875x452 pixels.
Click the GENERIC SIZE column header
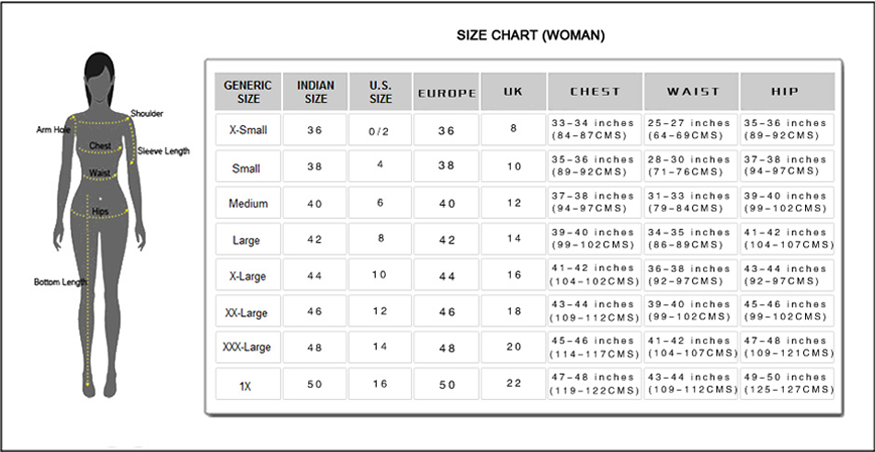(247, 92)
